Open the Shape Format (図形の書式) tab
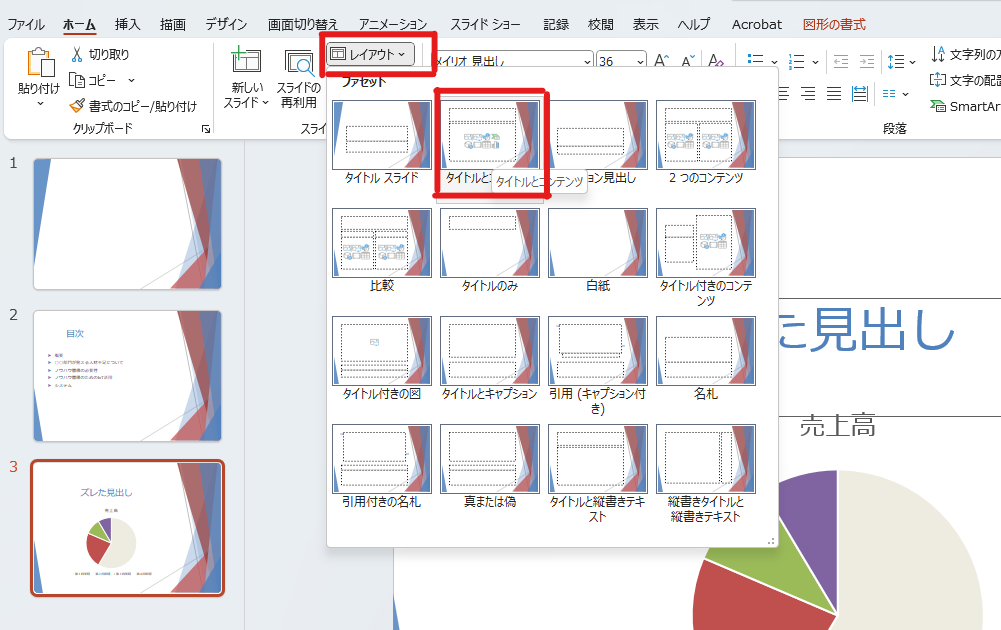 coord(834,24)
